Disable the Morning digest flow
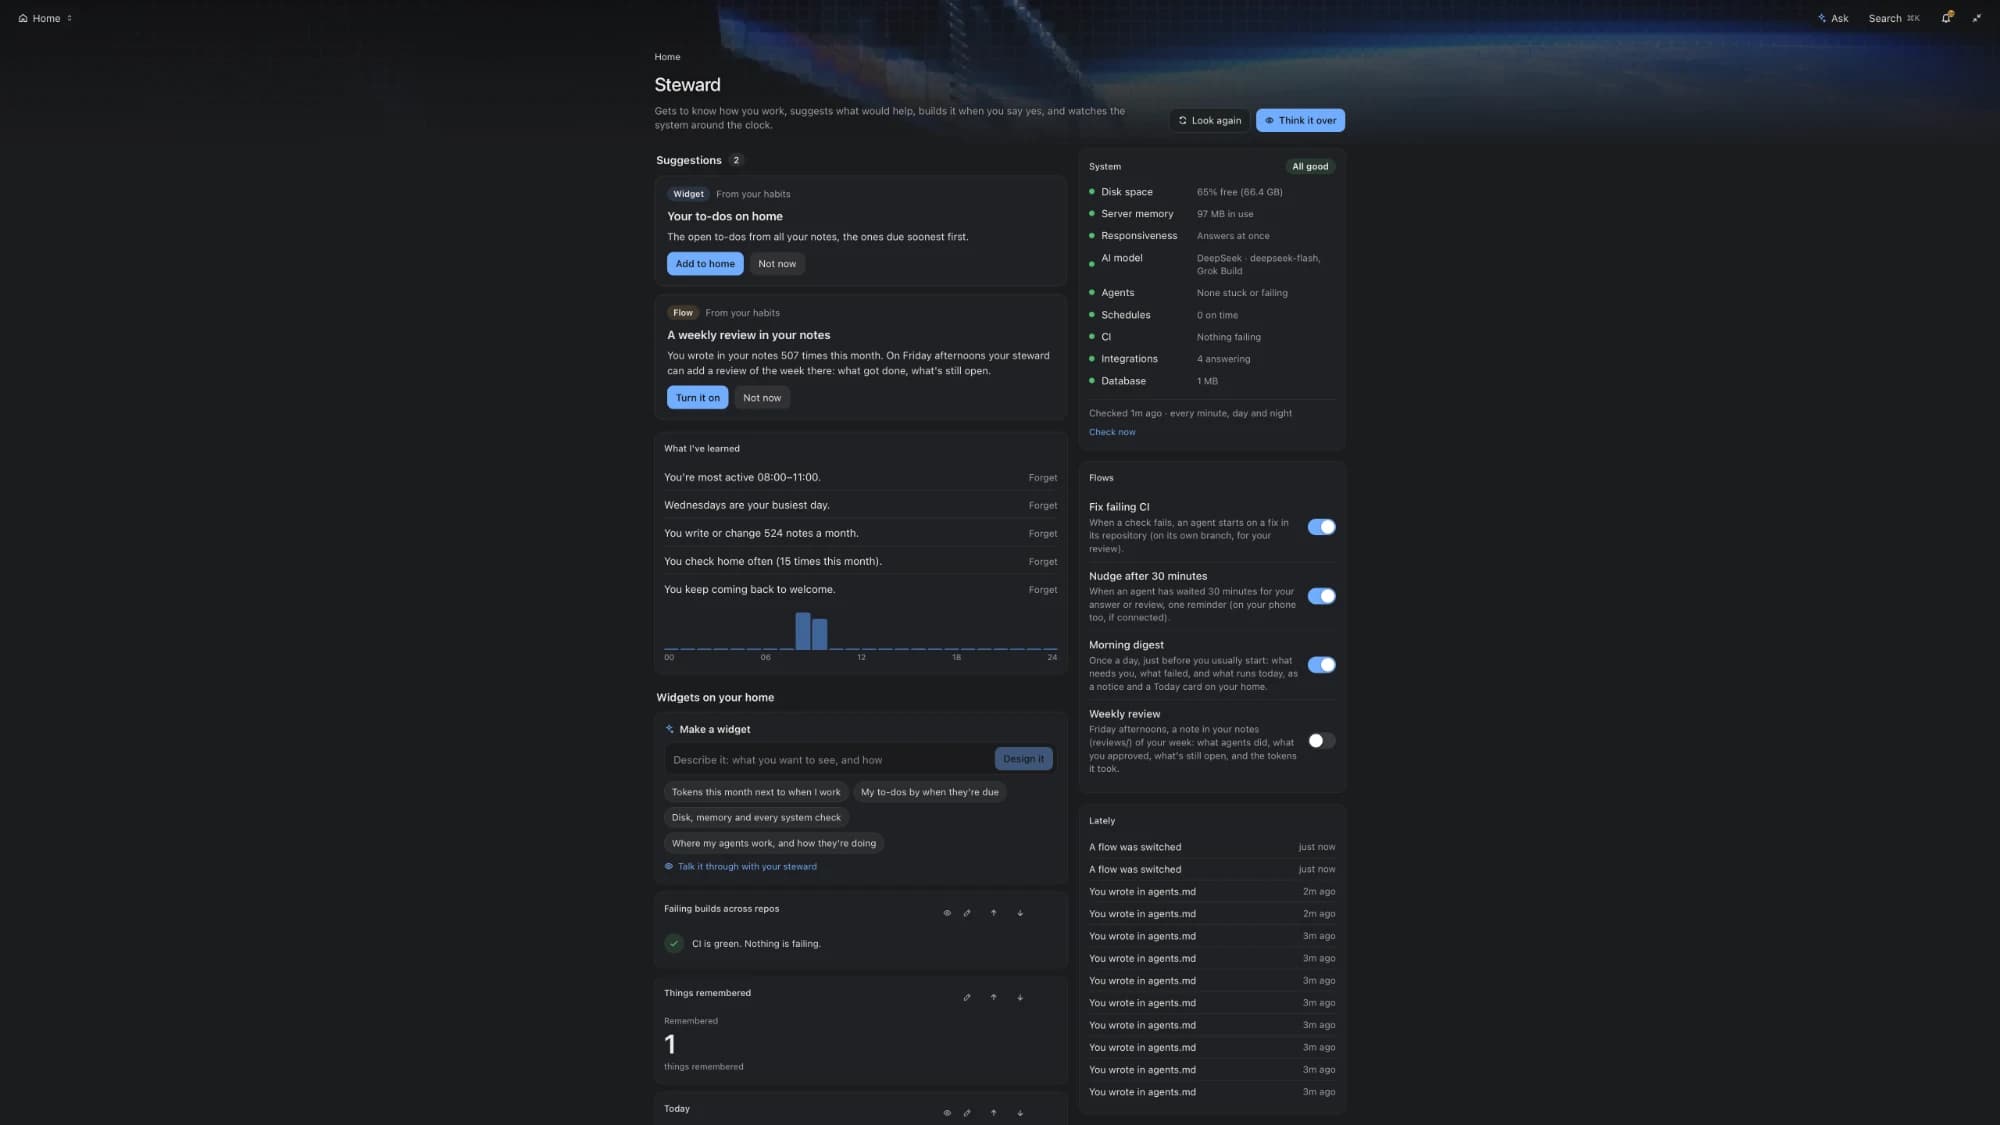The height and width of the screenshot is (1125, 2000). click(x=1321, y=665)
